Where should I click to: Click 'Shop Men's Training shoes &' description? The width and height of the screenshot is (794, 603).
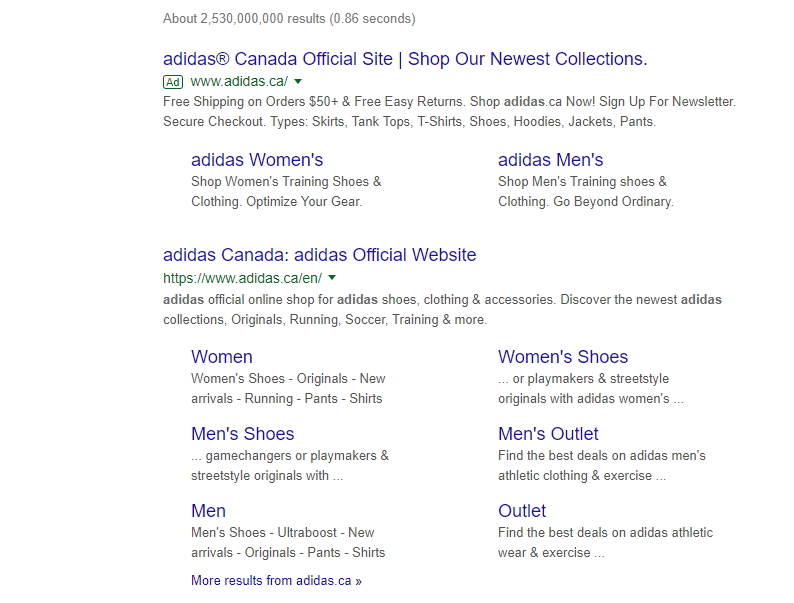[582, 182]
